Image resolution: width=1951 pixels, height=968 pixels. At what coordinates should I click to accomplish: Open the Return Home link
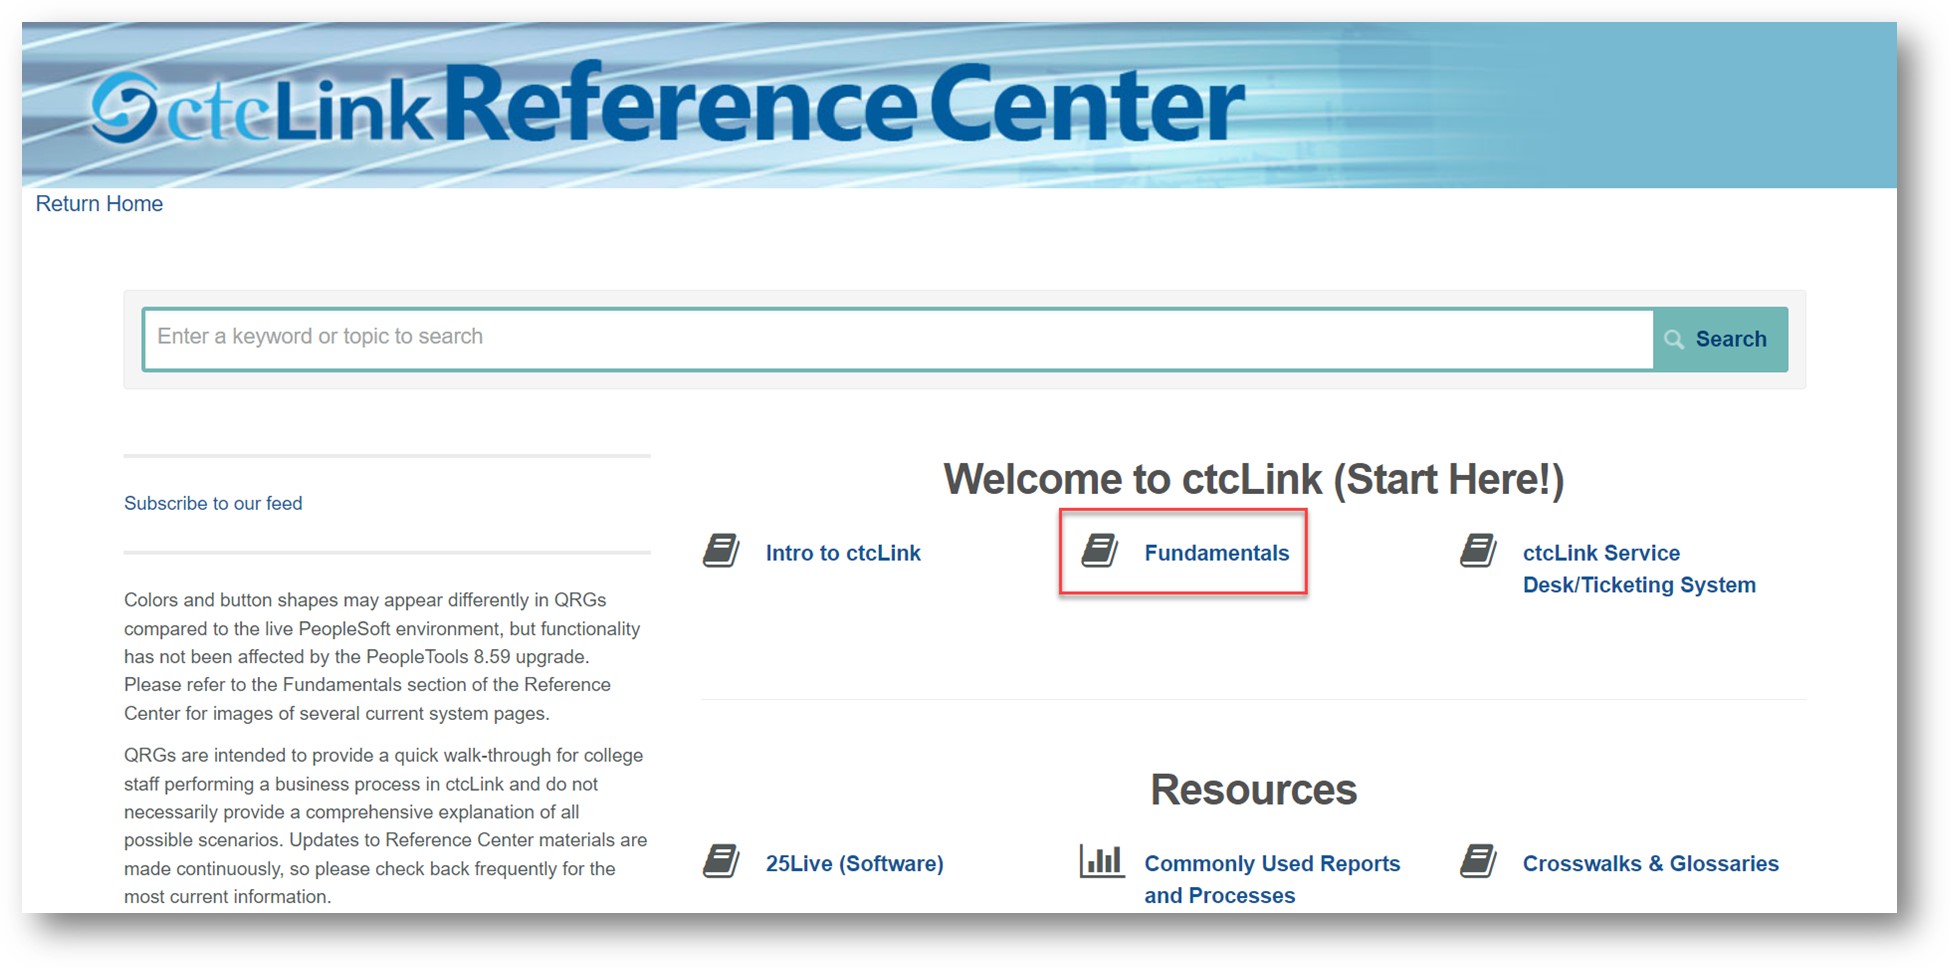[99, 204]
